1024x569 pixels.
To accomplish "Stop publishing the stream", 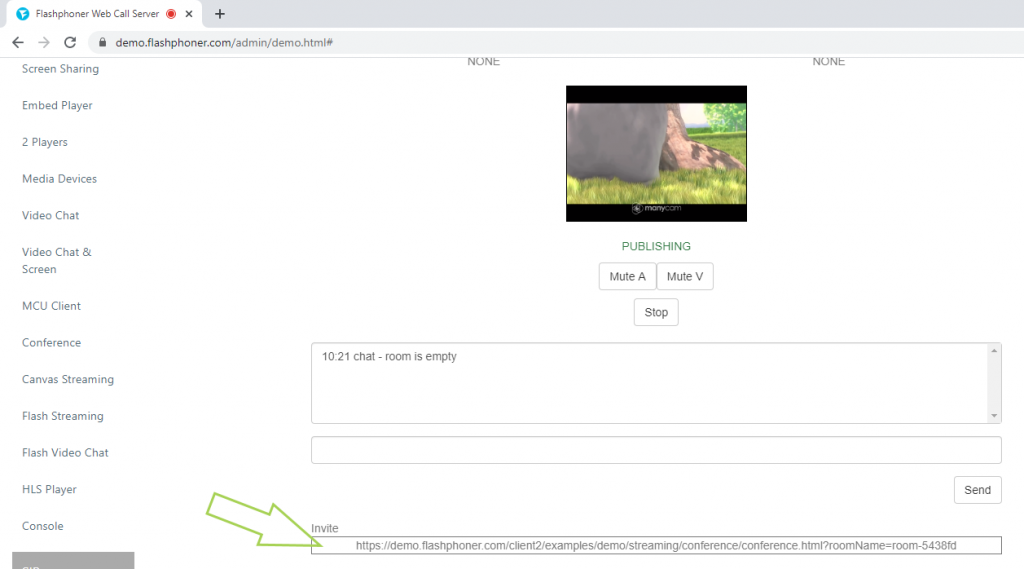I will (656, 312).
